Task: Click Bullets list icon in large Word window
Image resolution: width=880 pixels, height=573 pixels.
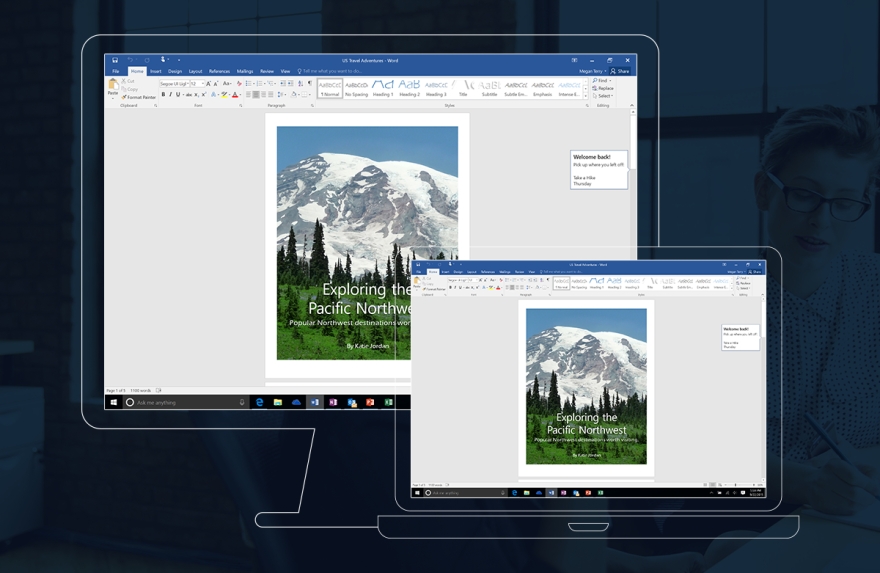Action: click(248, 84)
